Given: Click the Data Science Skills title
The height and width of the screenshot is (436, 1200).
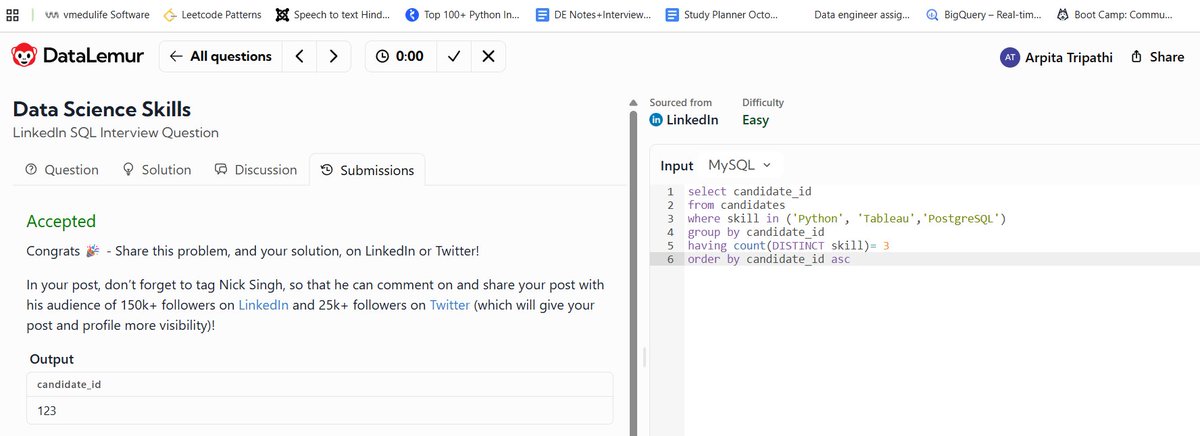Looking at the screenshot, I should coord(102,109).
